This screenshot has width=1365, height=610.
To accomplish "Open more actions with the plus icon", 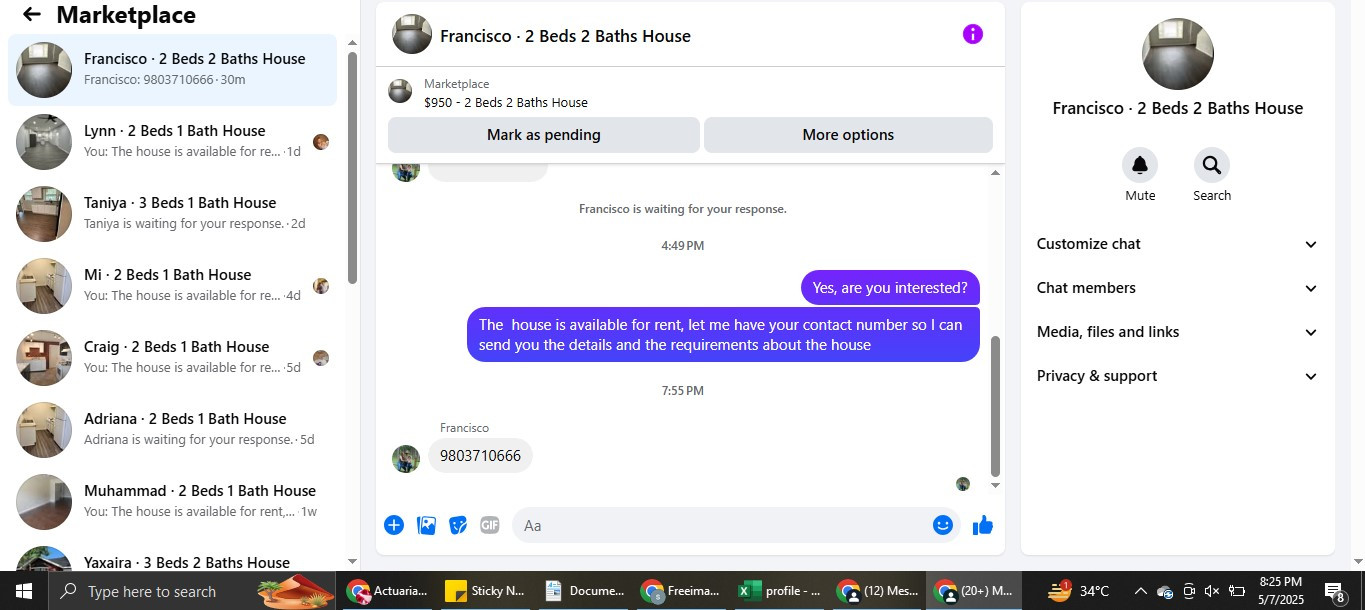I will (x=394, y=525).
